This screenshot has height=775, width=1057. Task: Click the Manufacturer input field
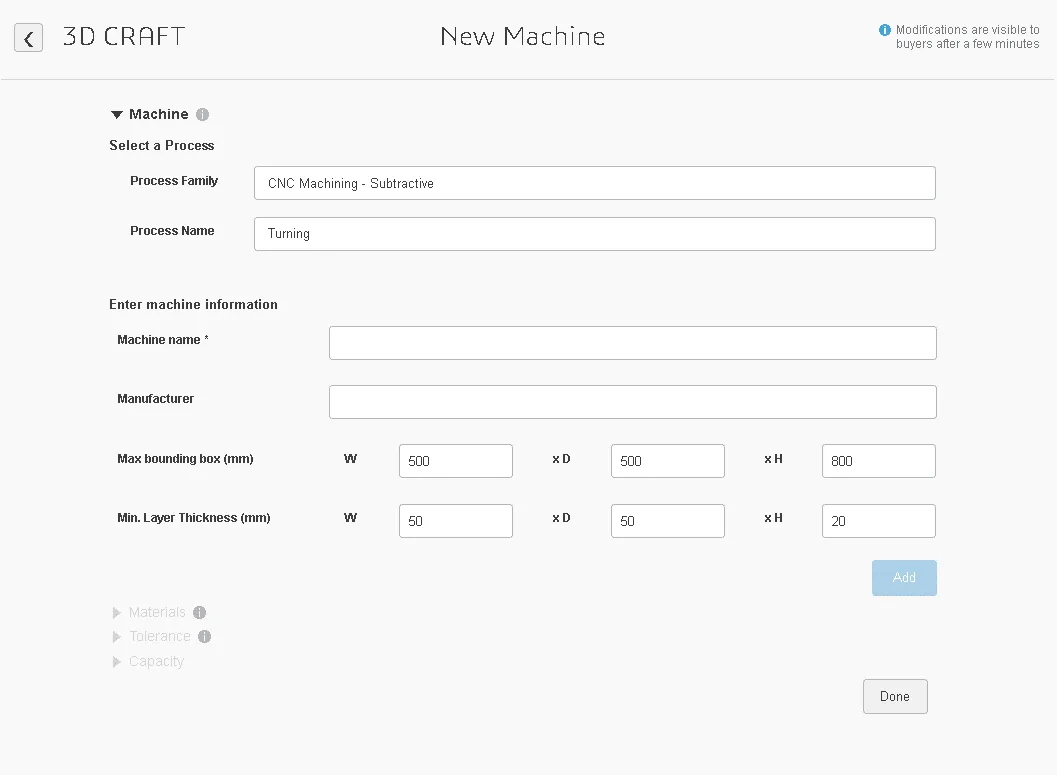[x=632, y=402]
